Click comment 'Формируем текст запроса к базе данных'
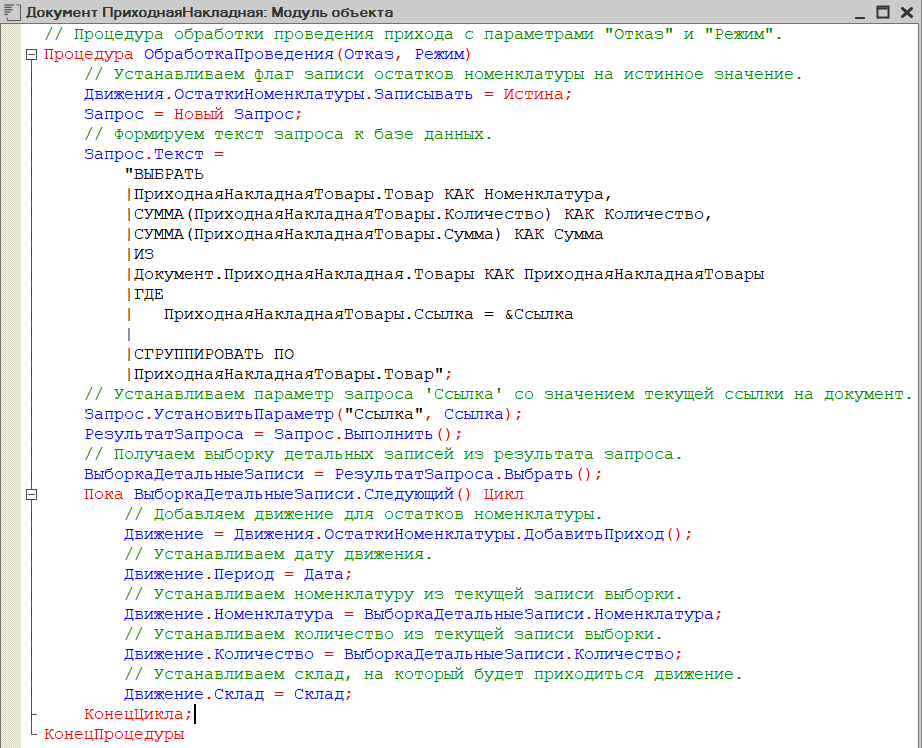The image size is (922, 748). 288,135
